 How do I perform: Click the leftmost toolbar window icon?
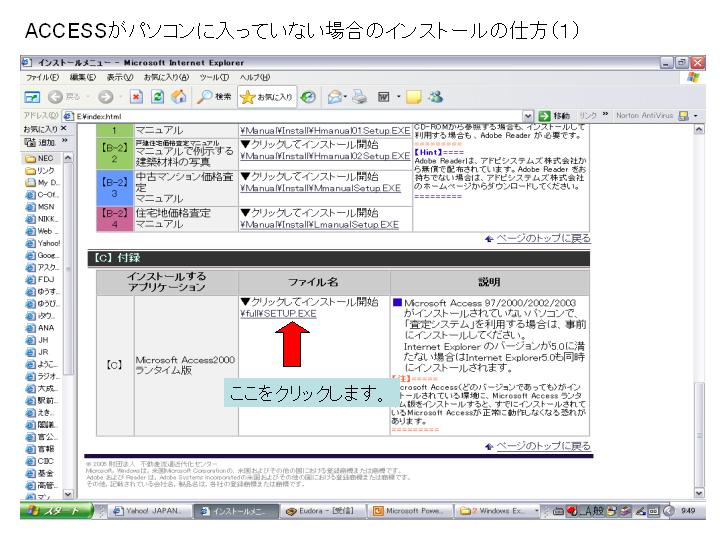pos(32,97)
